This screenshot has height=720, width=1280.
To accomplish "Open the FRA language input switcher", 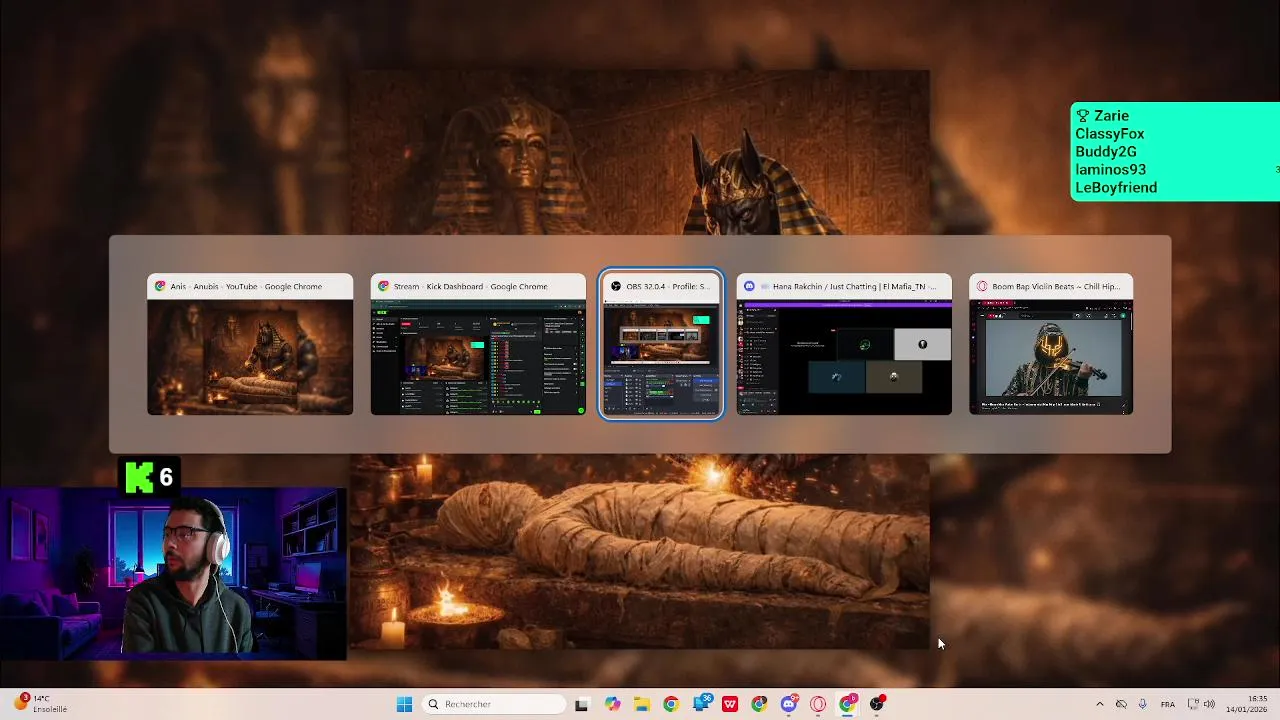I will coord(1167,704).
